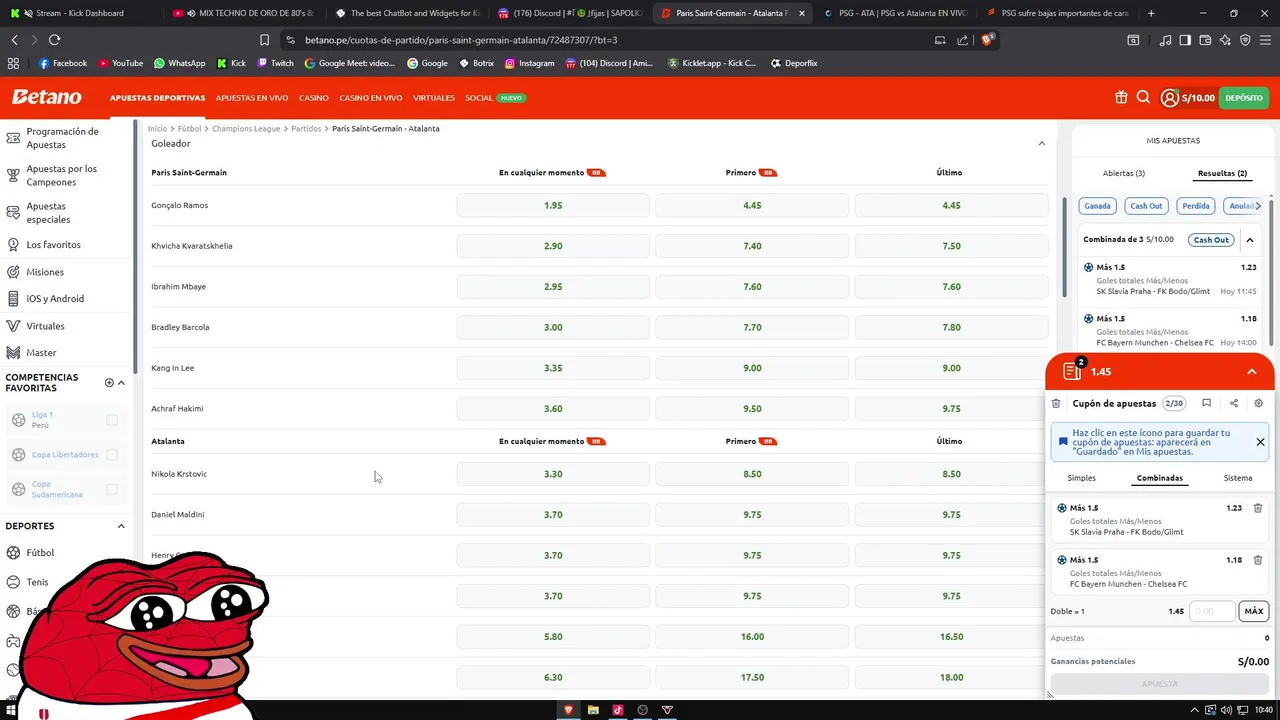Viewport: 1280px width, 720px height.
Task: Bookmark this page with the bookmark icon
Action: (264, 40)
